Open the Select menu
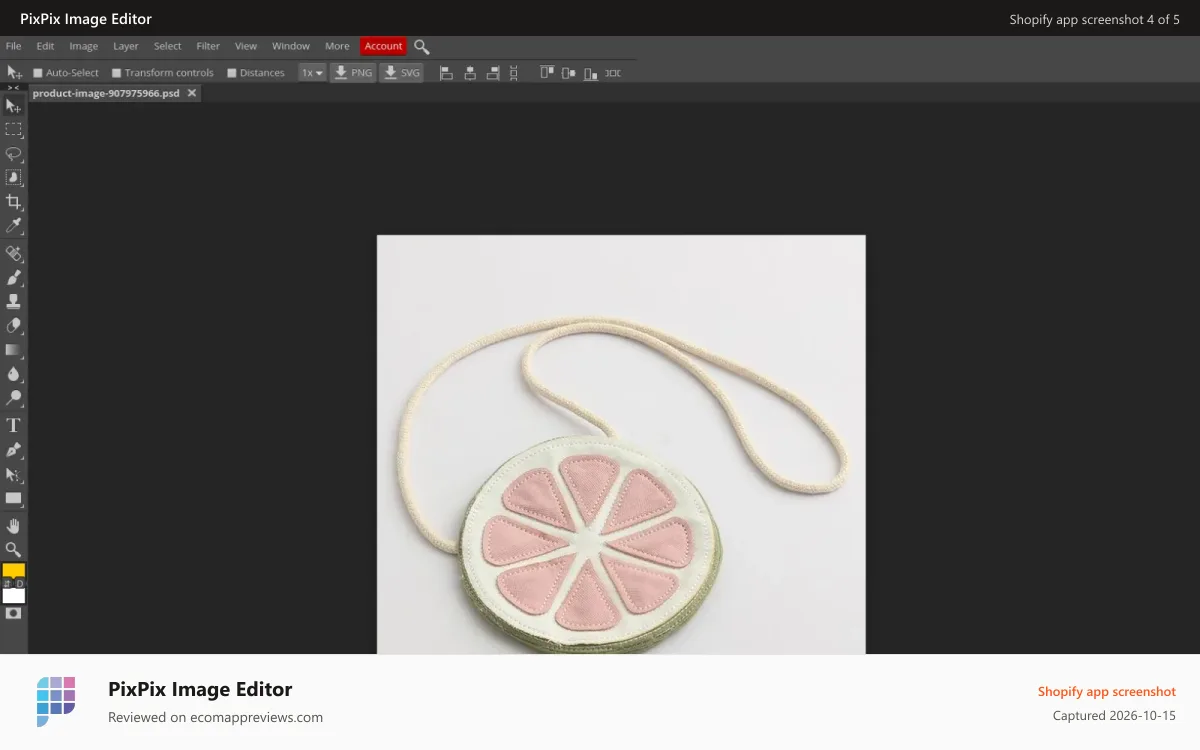The width and height of the screenshot is (1200, 750). [x=167, y=46]
